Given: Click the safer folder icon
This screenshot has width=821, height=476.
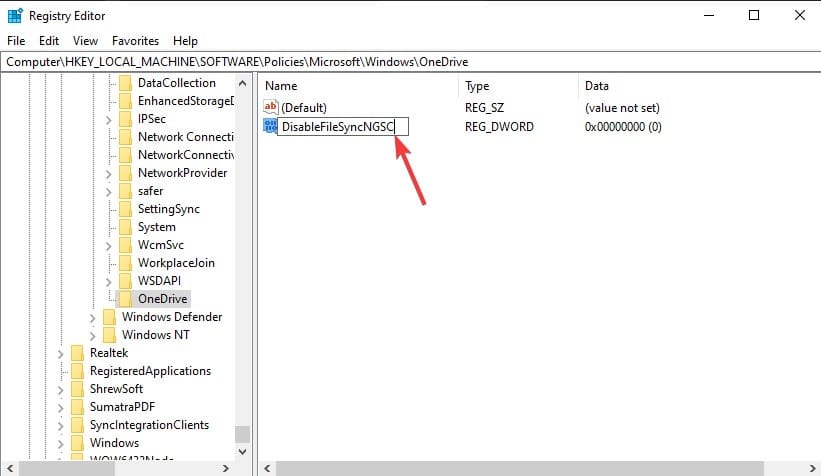Looking at the screenshot, I should click(126, 191).
